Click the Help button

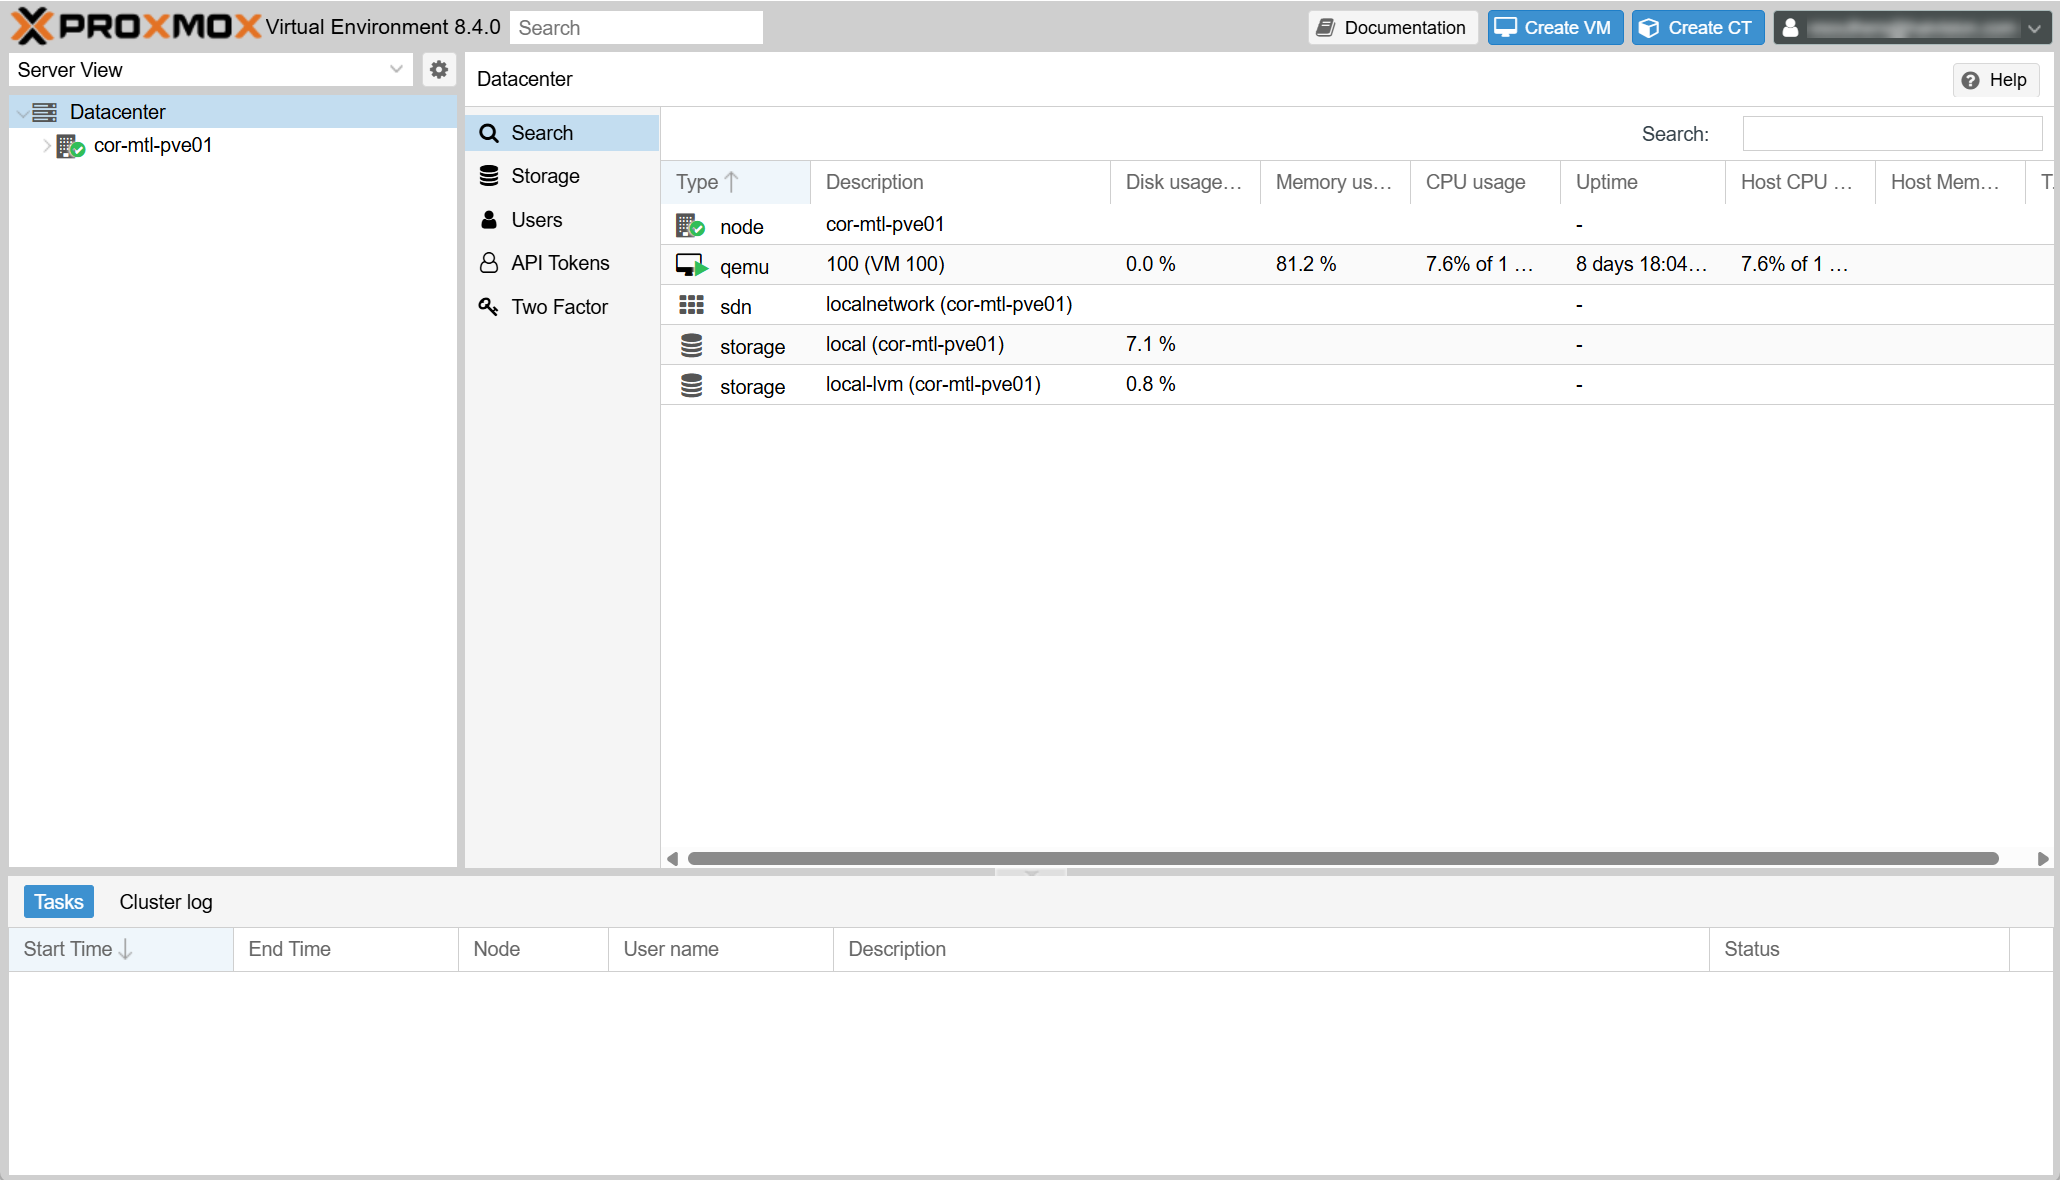1996,80
